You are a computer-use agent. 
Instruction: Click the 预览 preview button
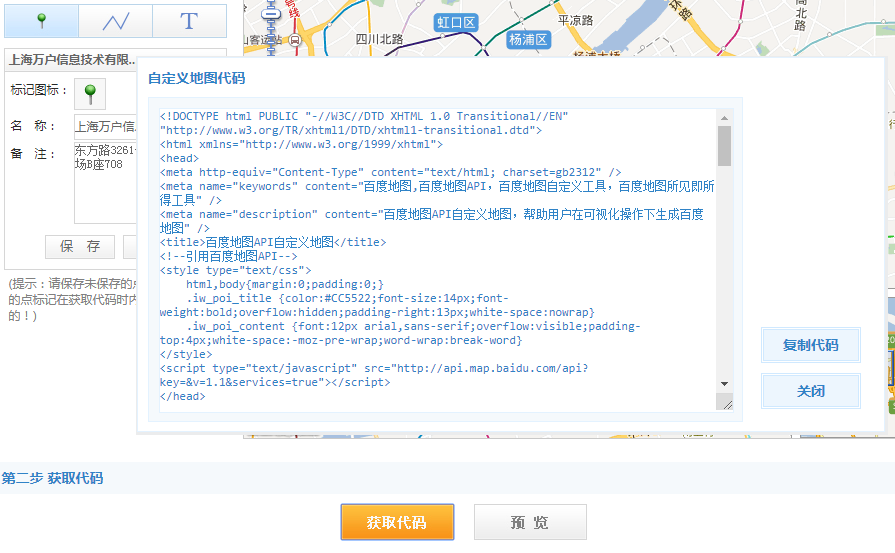click(529, 522)
